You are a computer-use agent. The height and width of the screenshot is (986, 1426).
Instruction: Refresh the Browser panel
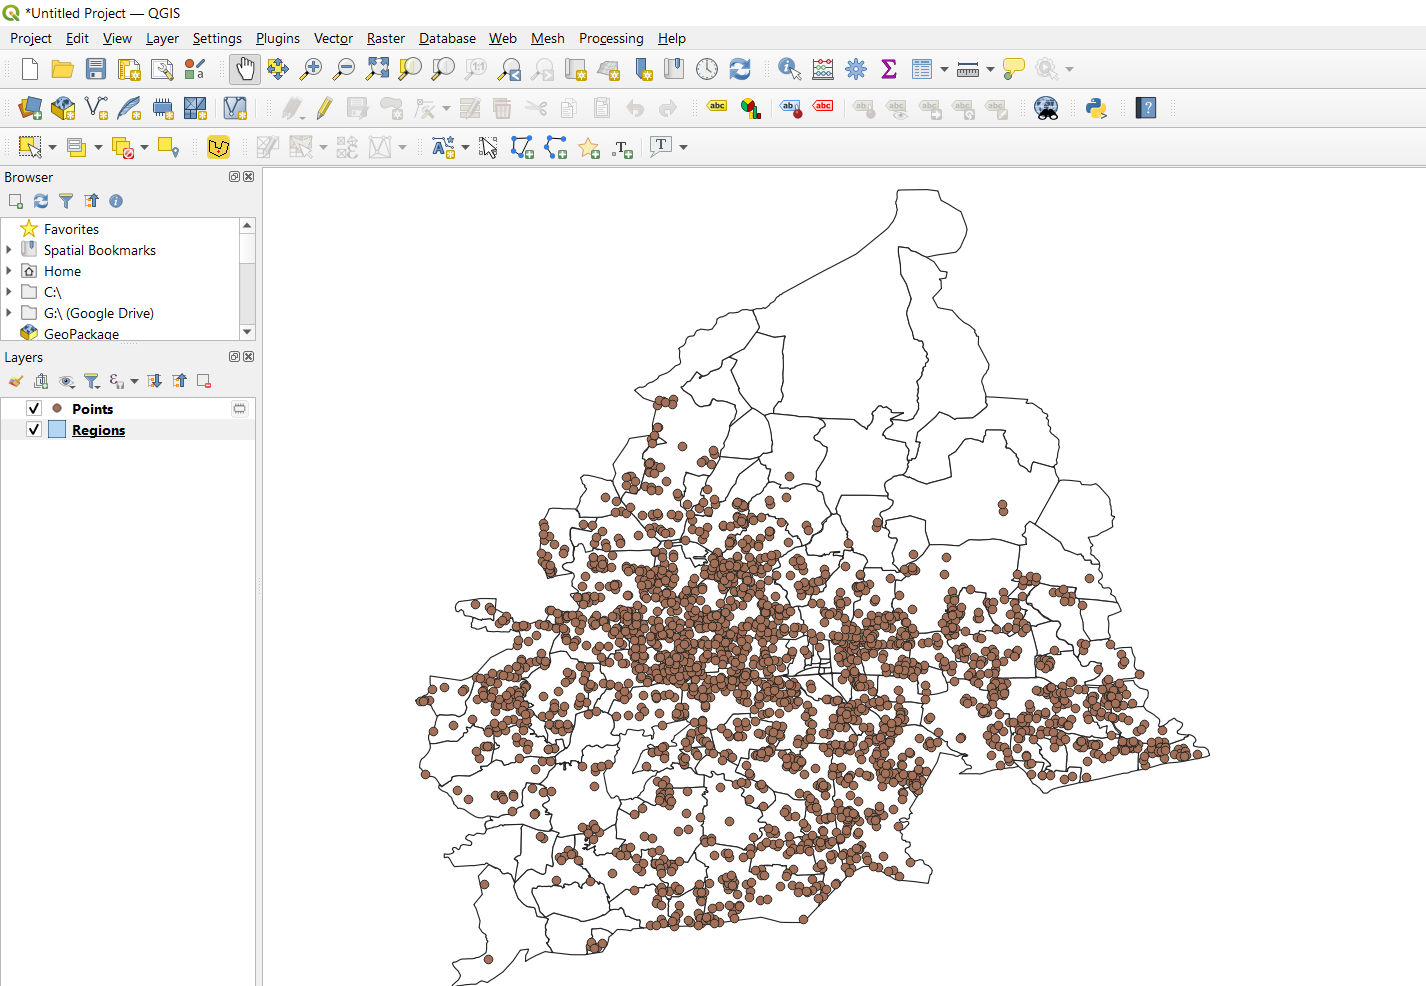click(x=41, y=201)
